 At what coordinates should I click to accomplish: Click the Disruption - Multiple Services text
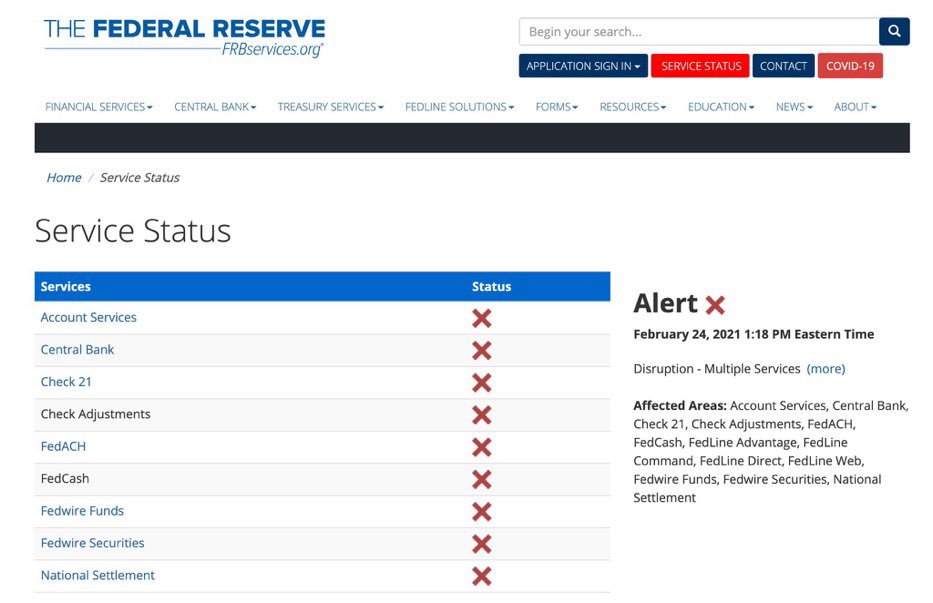[716, 368]
